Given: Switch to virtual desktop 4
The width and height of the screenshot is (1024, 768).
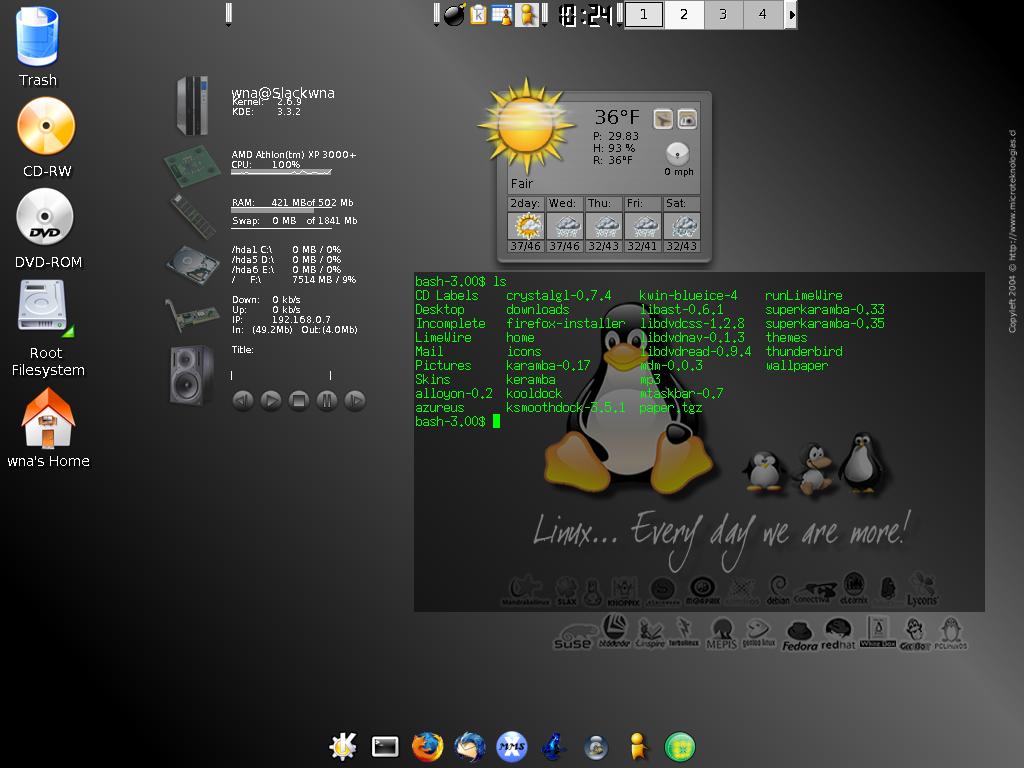Looking at the screenshot, I should [x=763, y=14].
